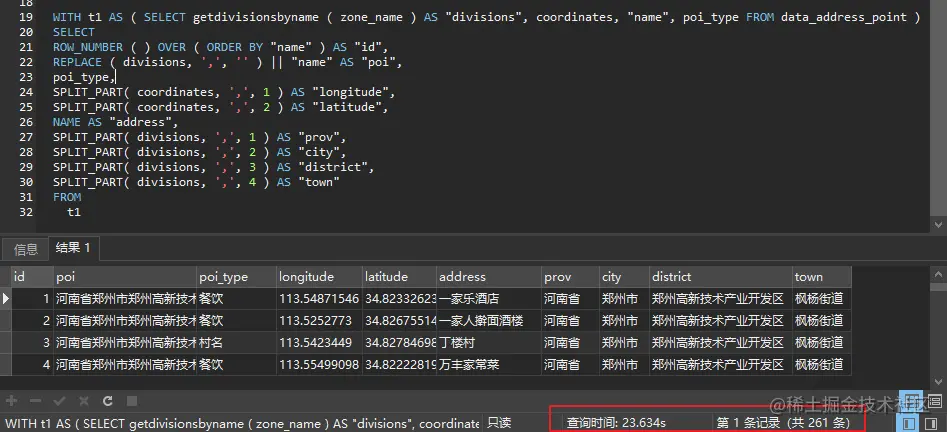This screenshot has height=432, width=947.
Task: Click the latitude cell starting with 34.82675514
Action: pos(399,321)
